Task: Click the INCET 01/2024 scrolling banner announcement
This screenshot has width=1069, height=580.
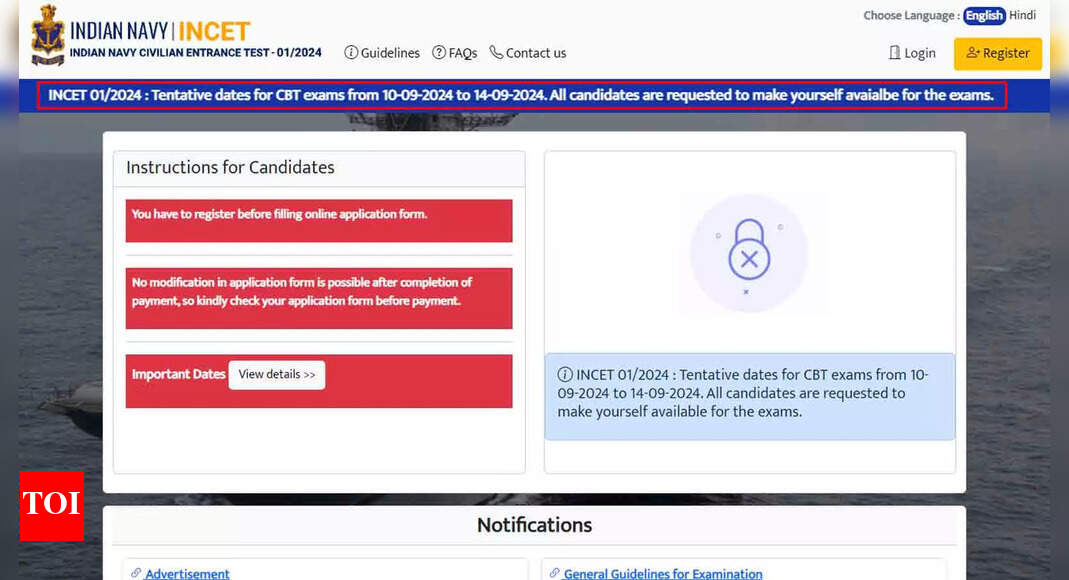Action: click(x=521, y=95)
